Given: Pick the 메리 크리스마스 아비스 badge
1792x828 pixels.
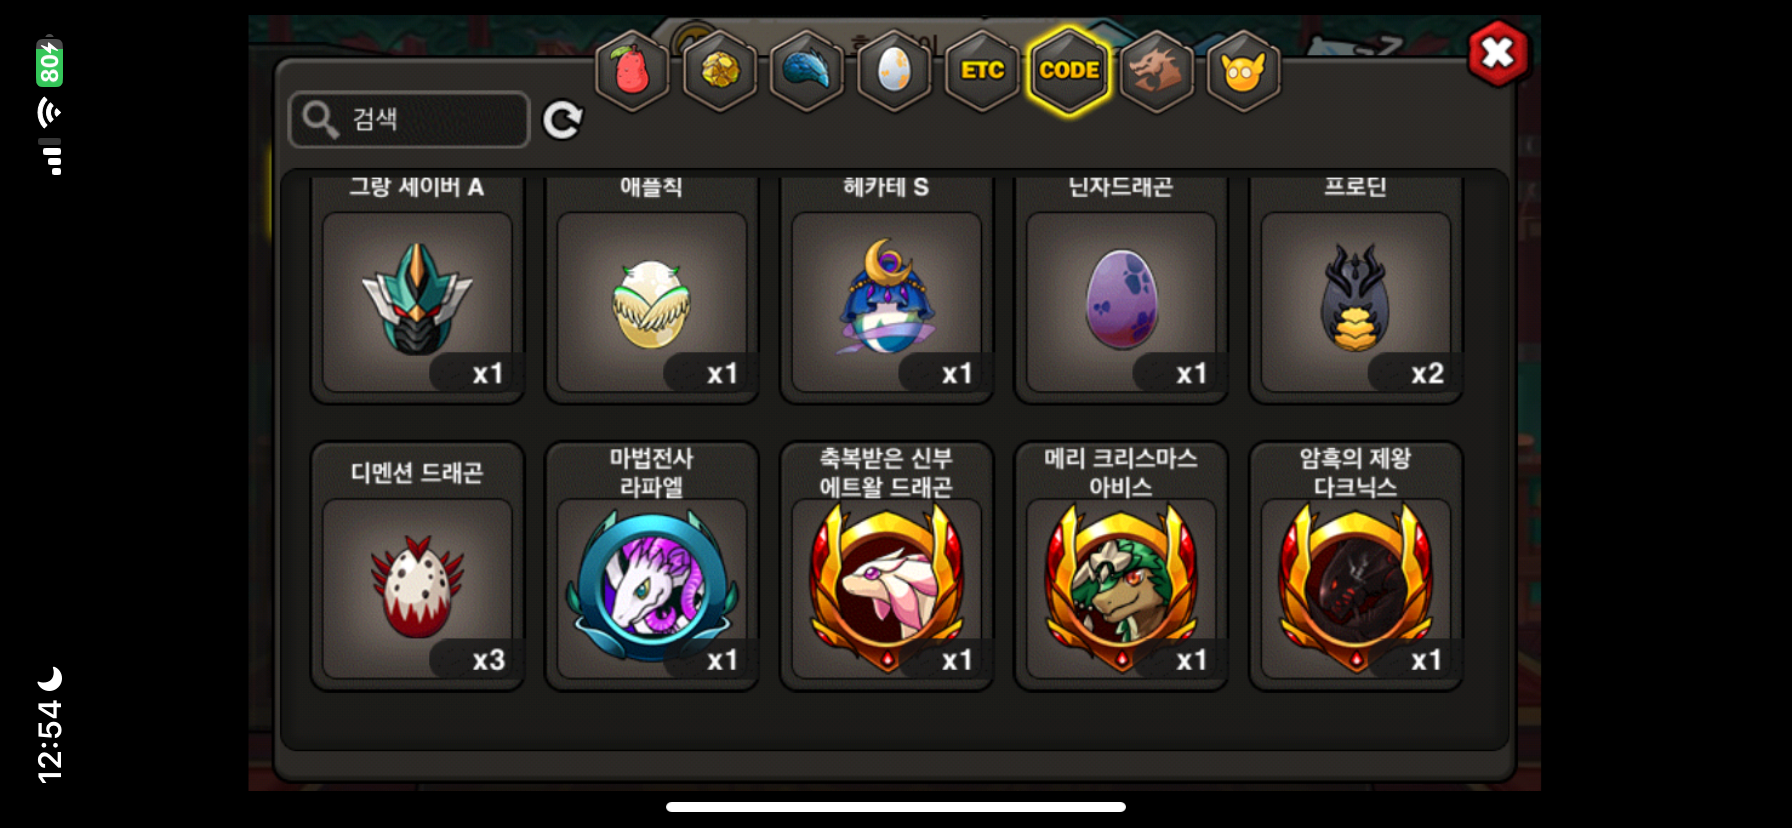Looking at the screenshot, I should click(x=1121, y=567).
